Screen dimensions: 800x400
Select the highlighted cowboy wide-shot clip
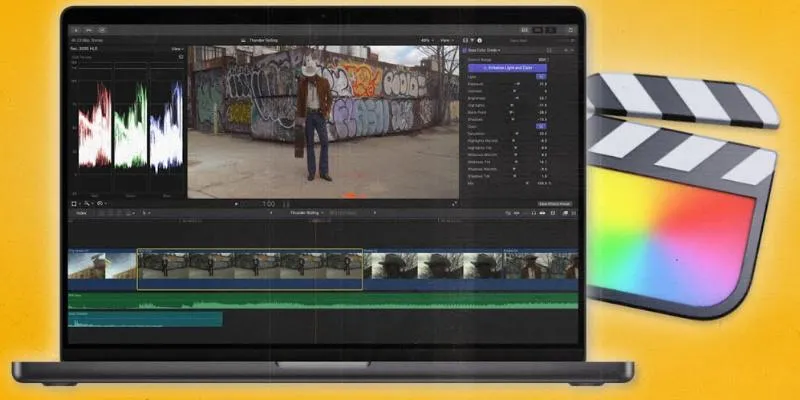pos(250,269)
